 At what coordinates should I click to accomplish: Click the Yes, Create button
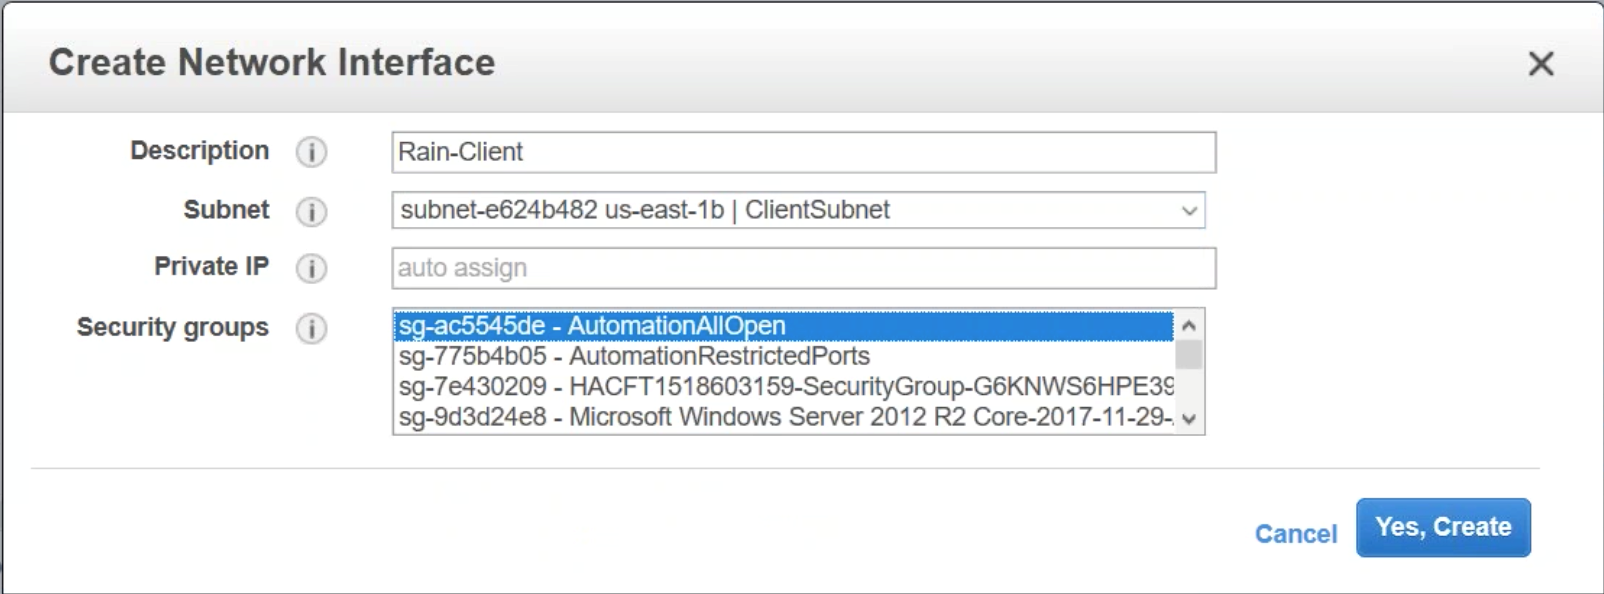(1443, 527)
